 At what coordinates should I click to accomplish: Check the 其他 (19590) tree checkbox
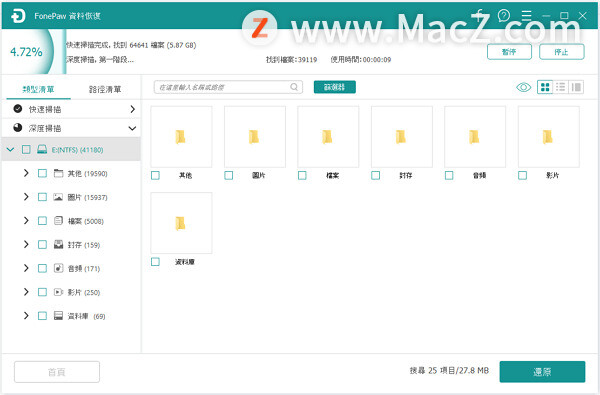[42, 173]
